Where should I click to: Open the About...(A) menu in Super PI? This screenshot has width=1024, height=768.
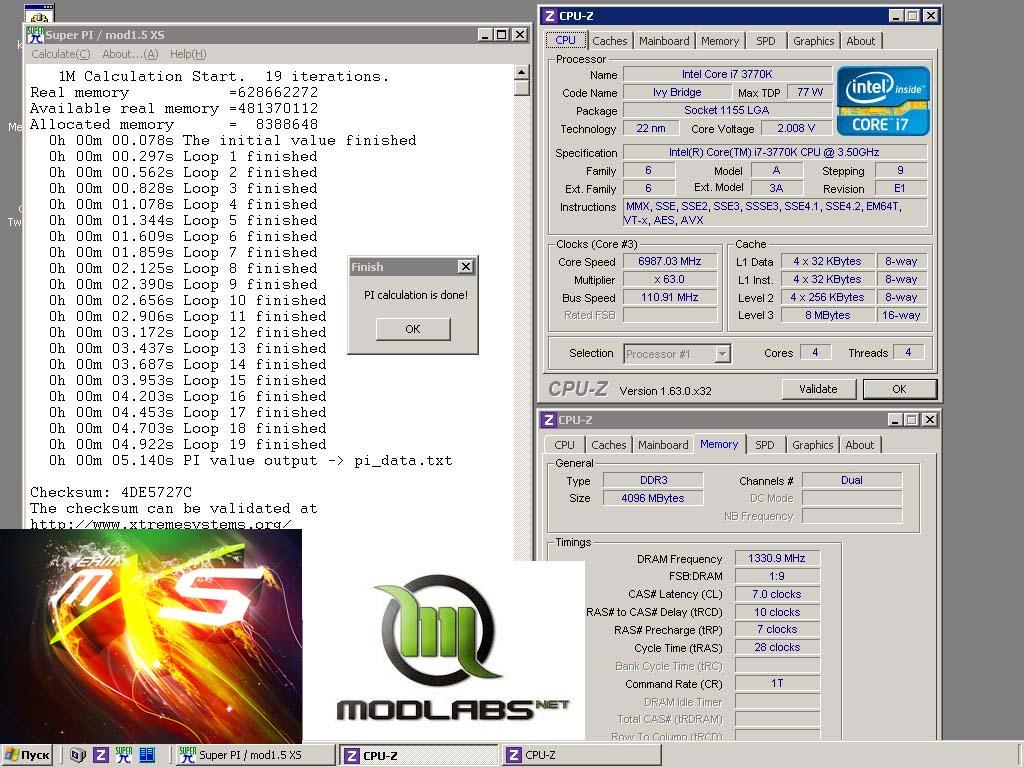pos(130,54)
